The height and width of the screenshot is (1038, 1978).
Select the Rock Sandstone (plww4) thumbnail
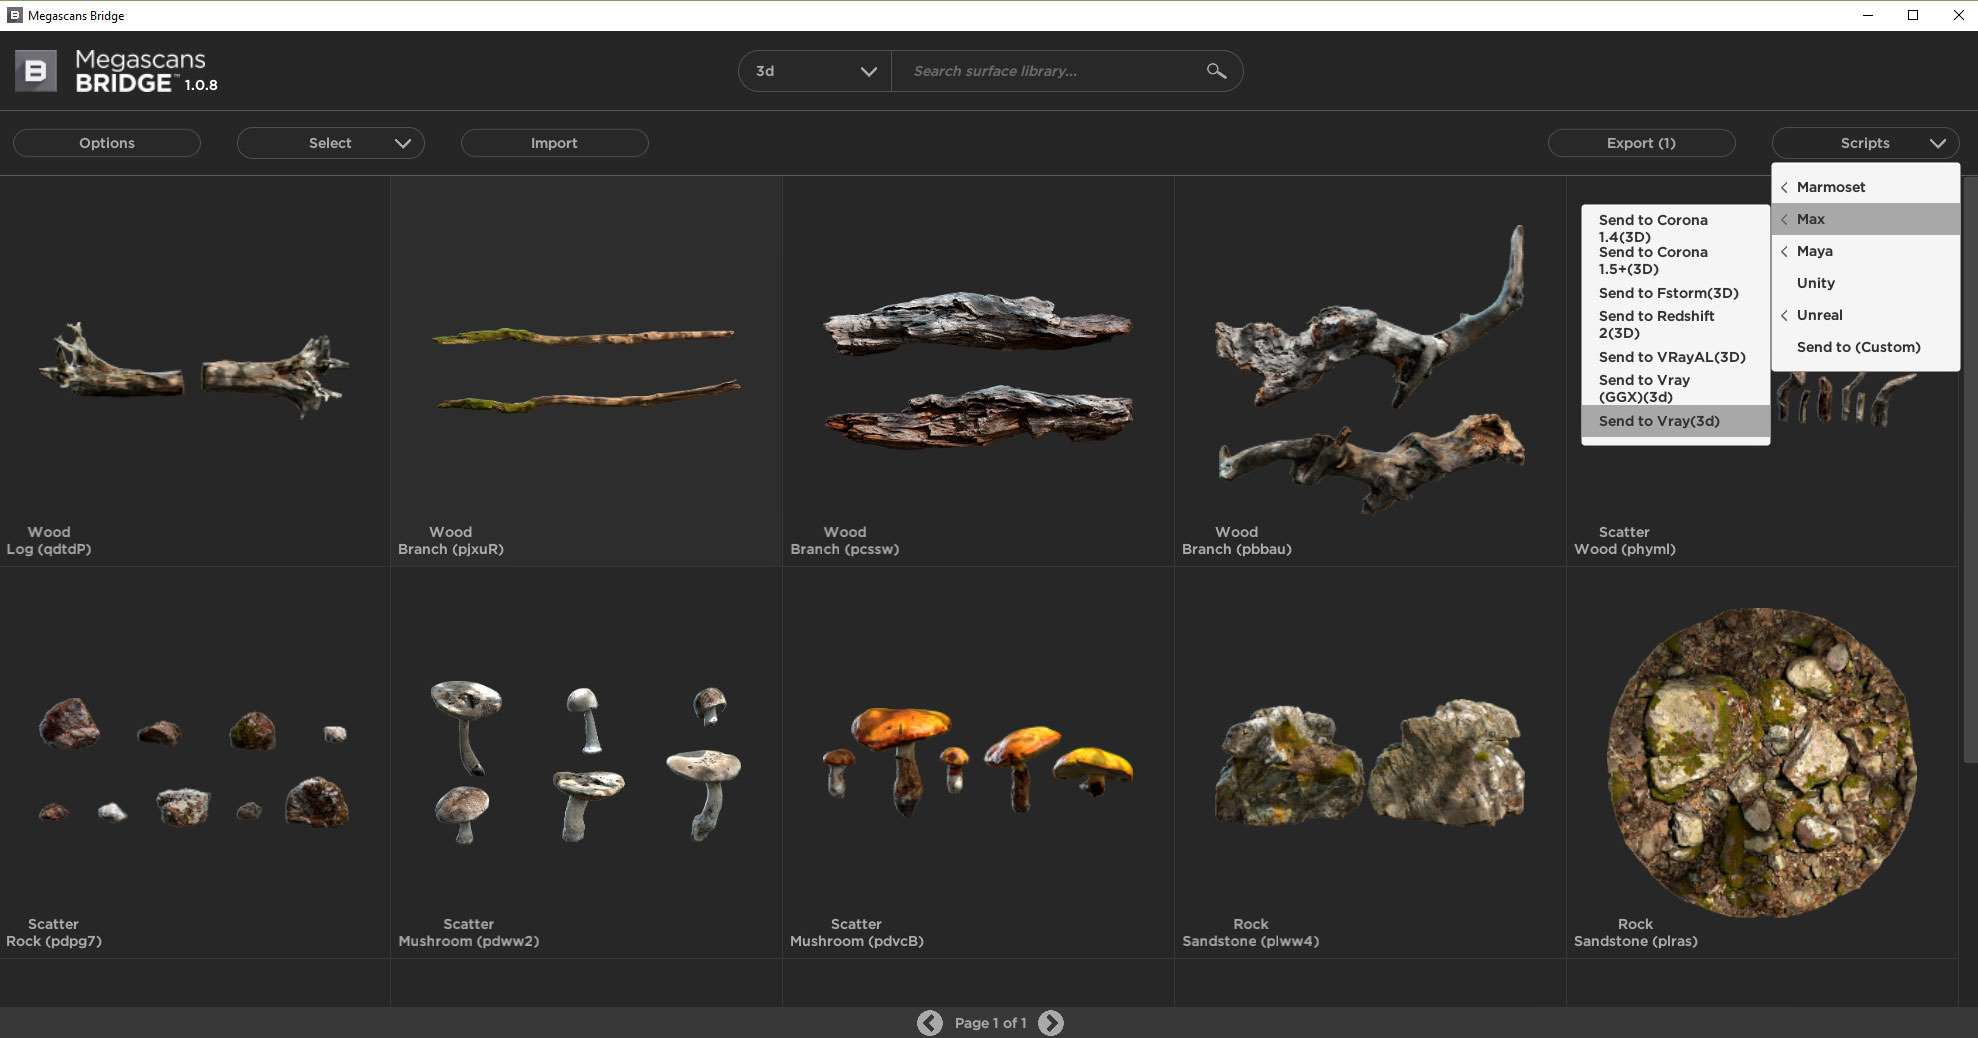tap(1369, 763)
